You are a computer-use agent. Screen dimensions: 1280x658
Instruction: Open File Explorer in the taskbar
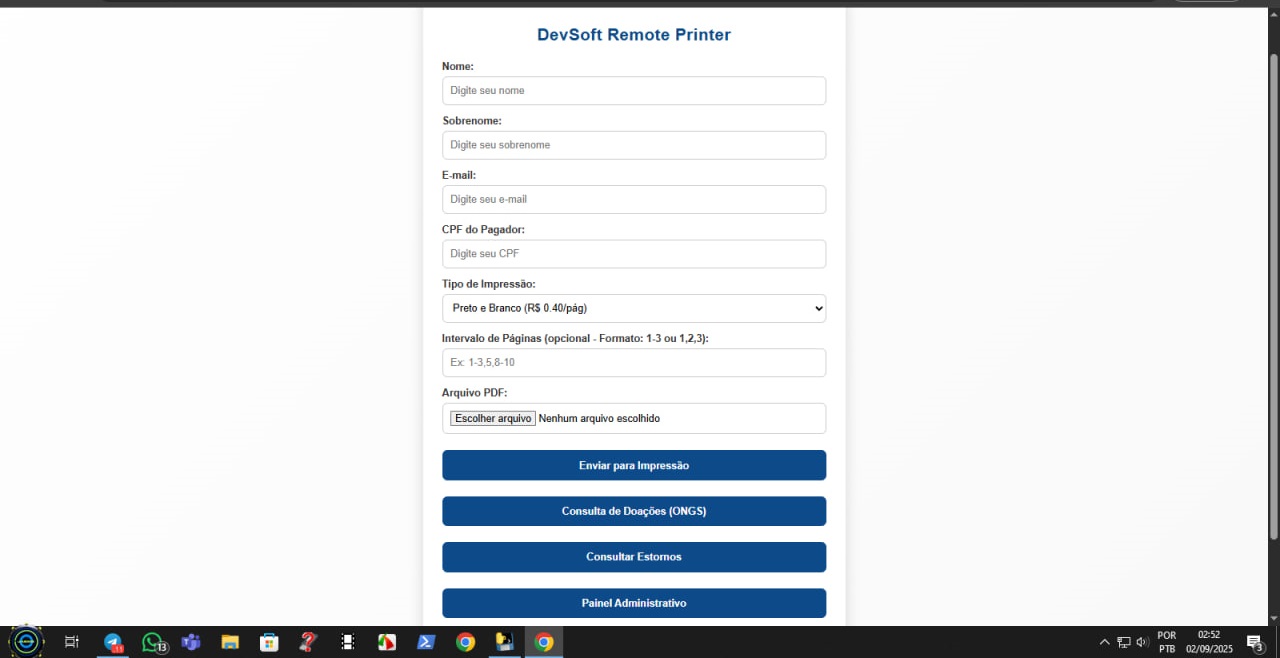(x=230, y=642)
